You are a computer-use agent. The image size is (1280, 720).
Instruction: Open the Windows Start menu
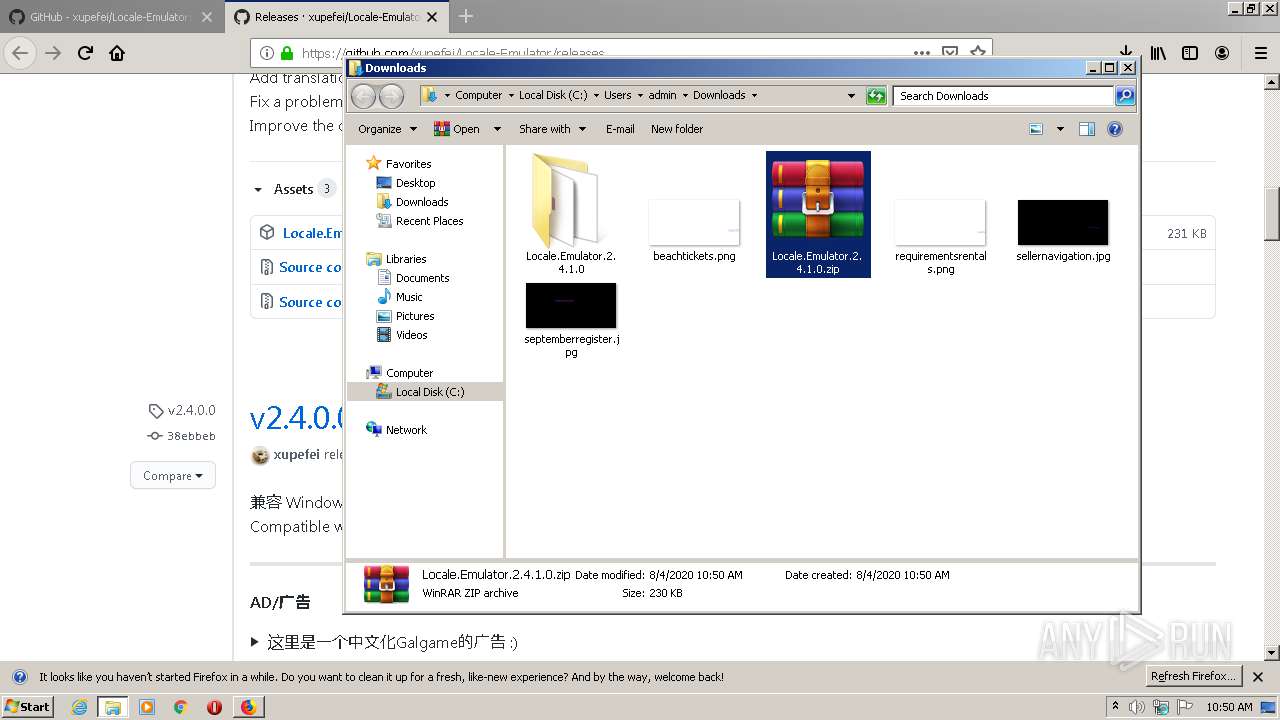(28, 706)
